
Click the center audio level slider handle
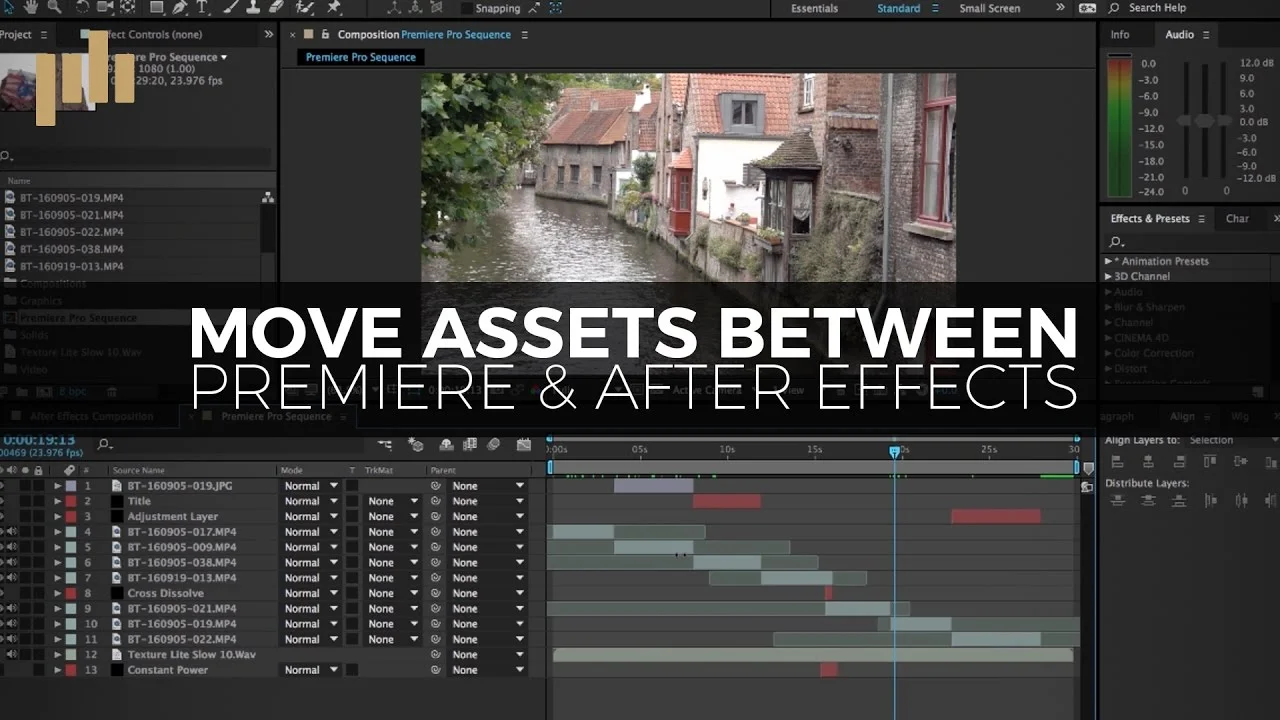coord(1205,120)
